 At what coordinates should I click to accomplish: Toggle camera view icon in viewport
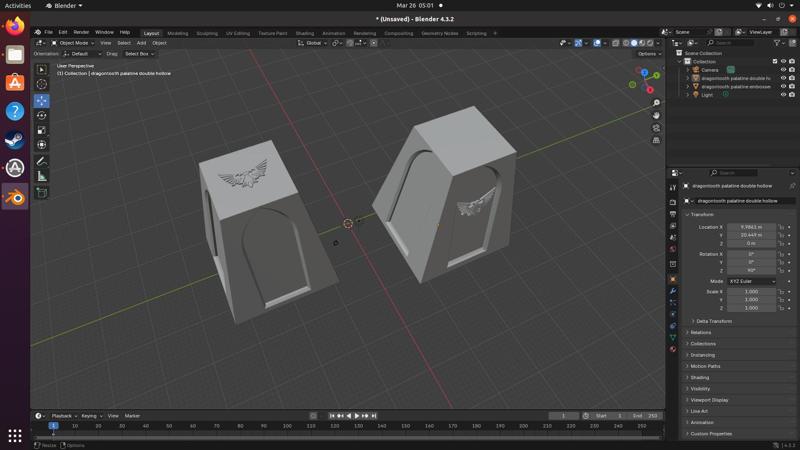pos(656,128)
